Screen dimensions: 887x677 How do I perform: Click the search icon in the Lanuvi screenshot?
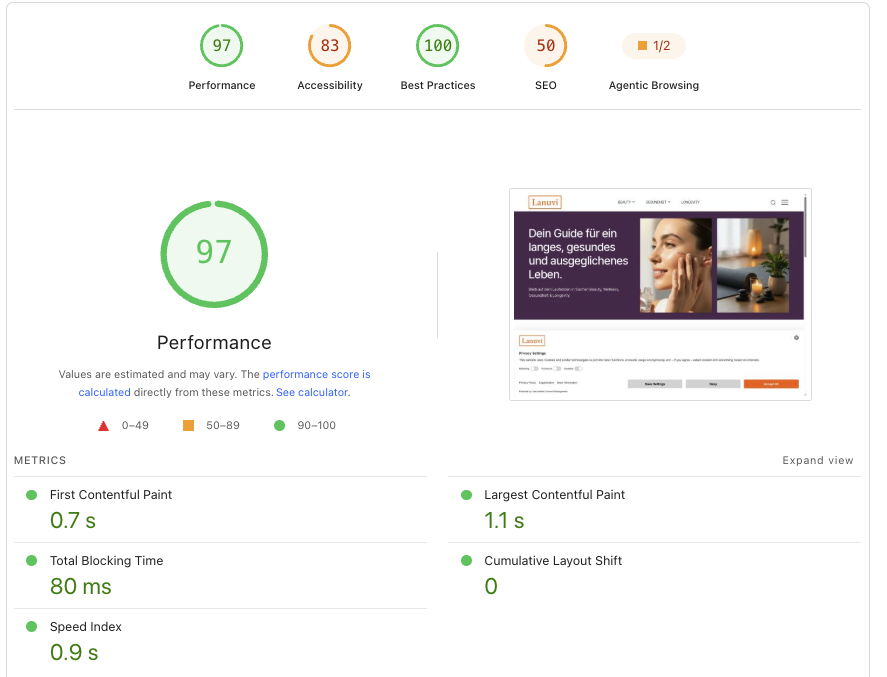tap(773, 202)
